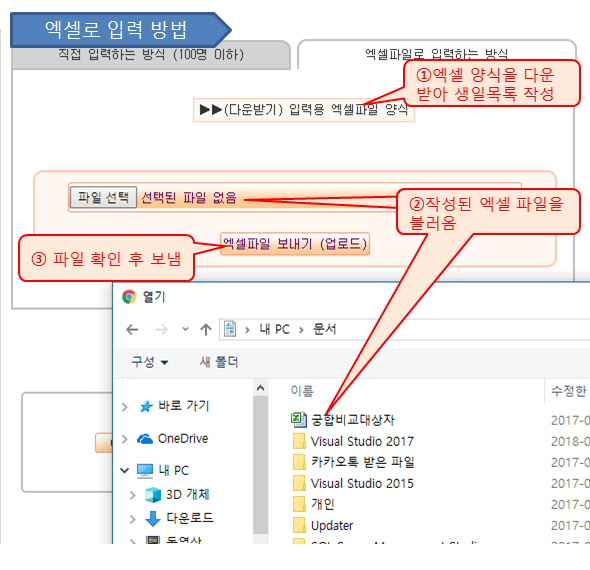The height and width of the screenshot is (570, 590).
Task: Click folder icon of Updater
Action: coord(300,525)
